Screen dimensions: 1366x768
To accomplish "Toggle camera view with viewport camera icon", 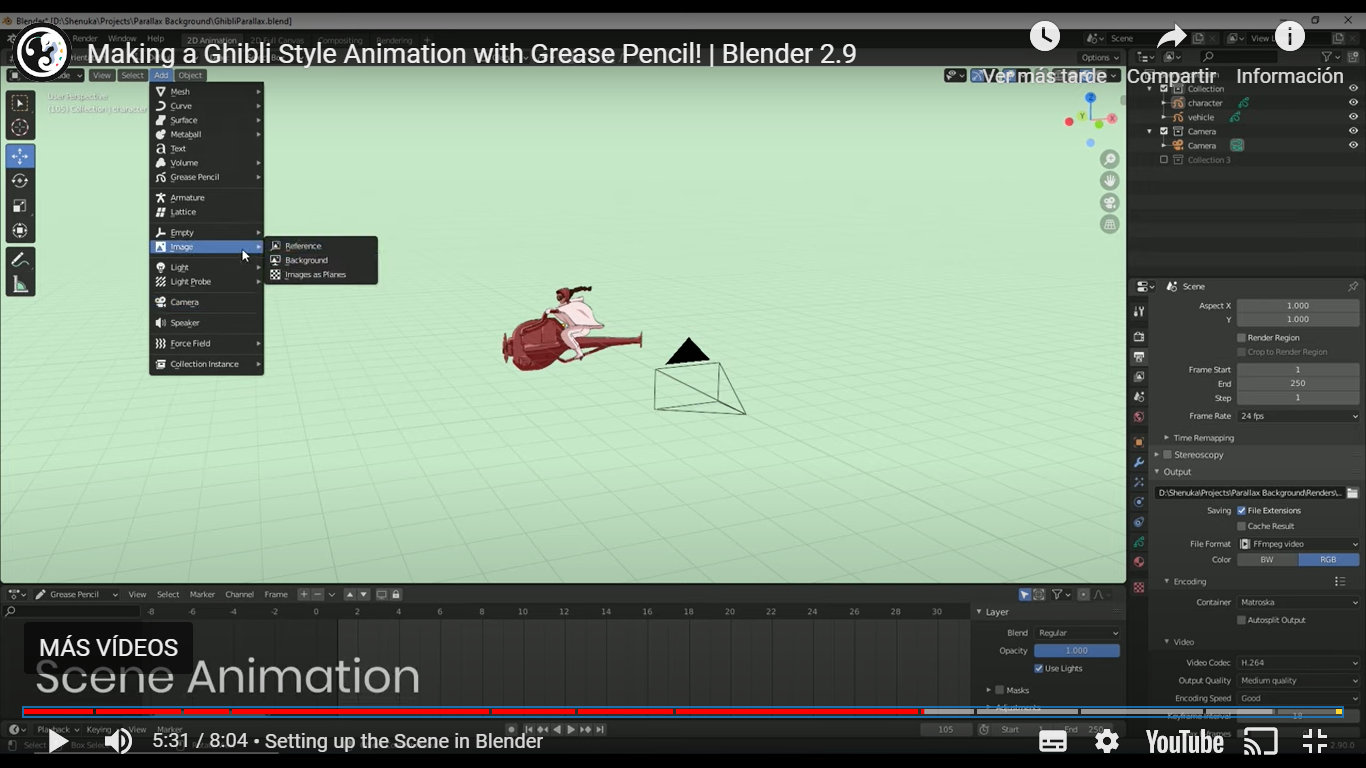I will (1109, 203).
